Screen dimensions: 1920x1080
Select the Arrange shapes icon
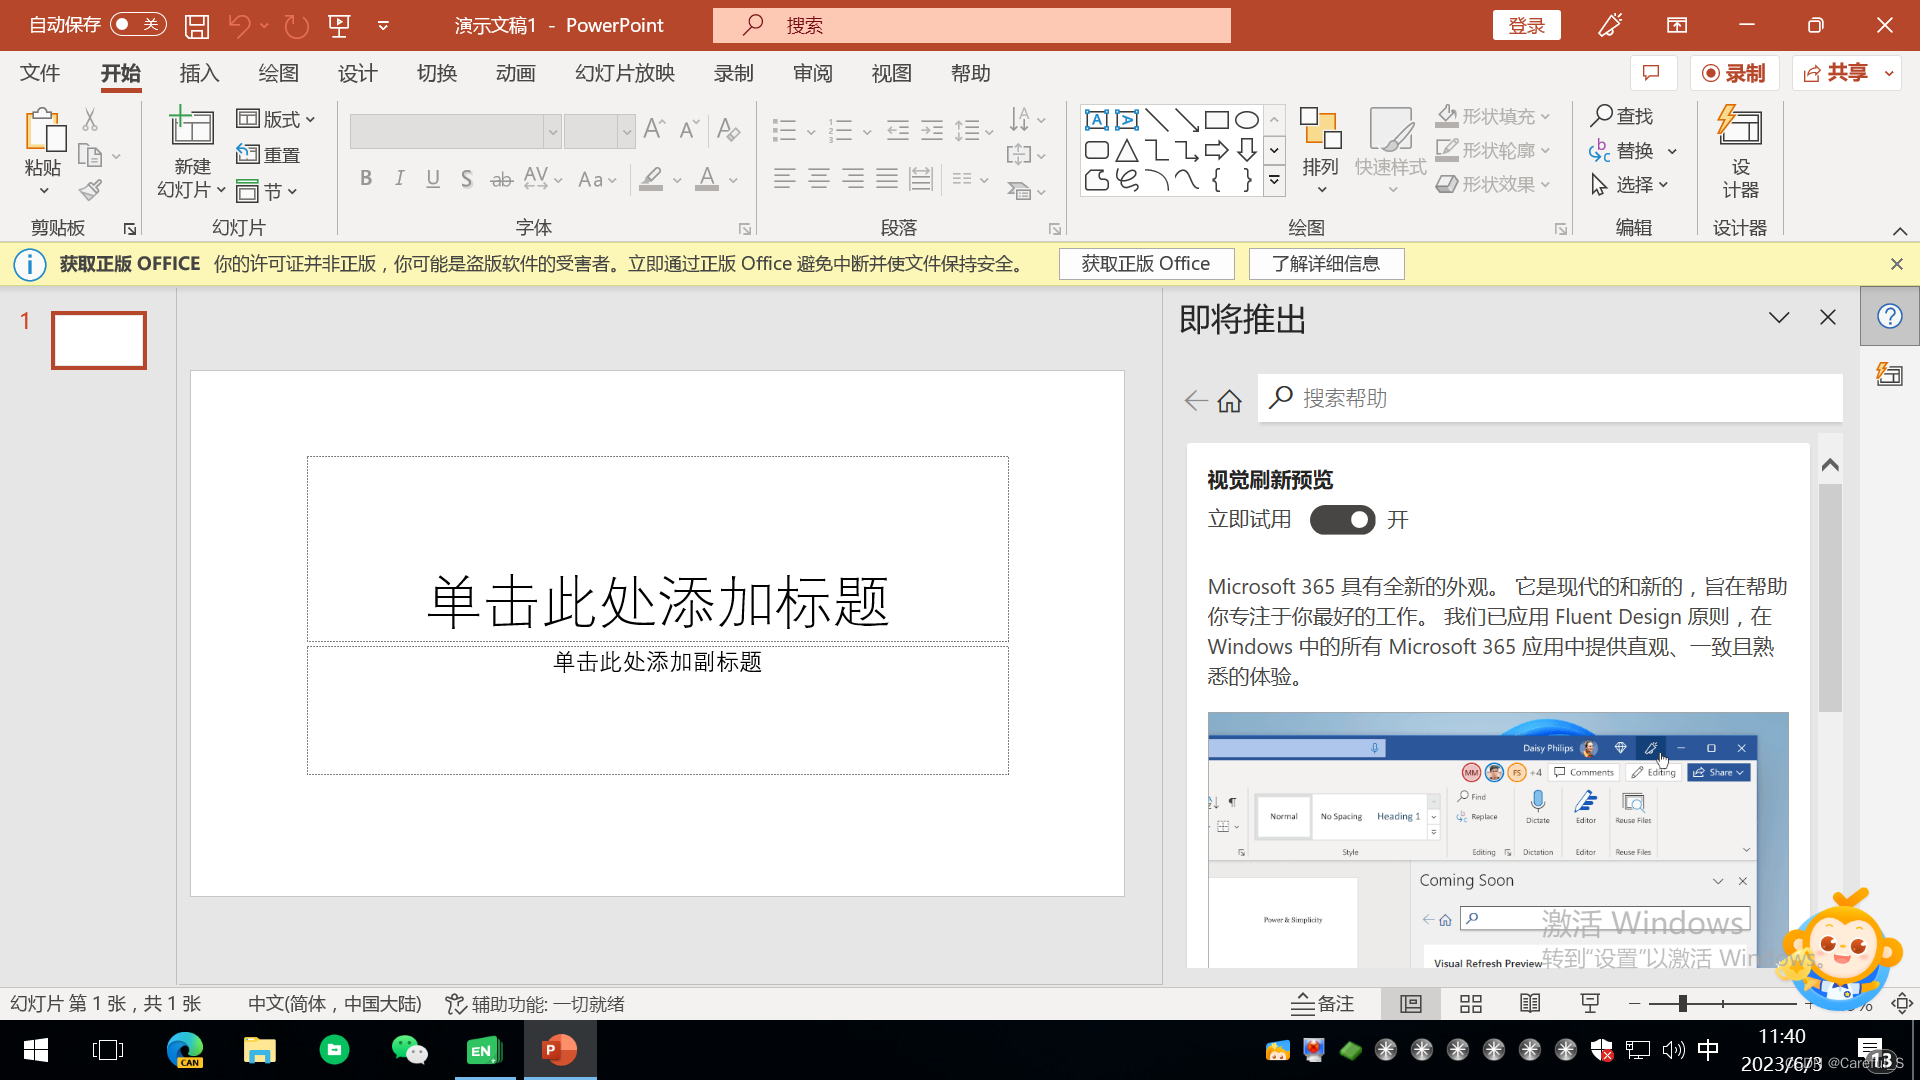[x=1320, y=130]
